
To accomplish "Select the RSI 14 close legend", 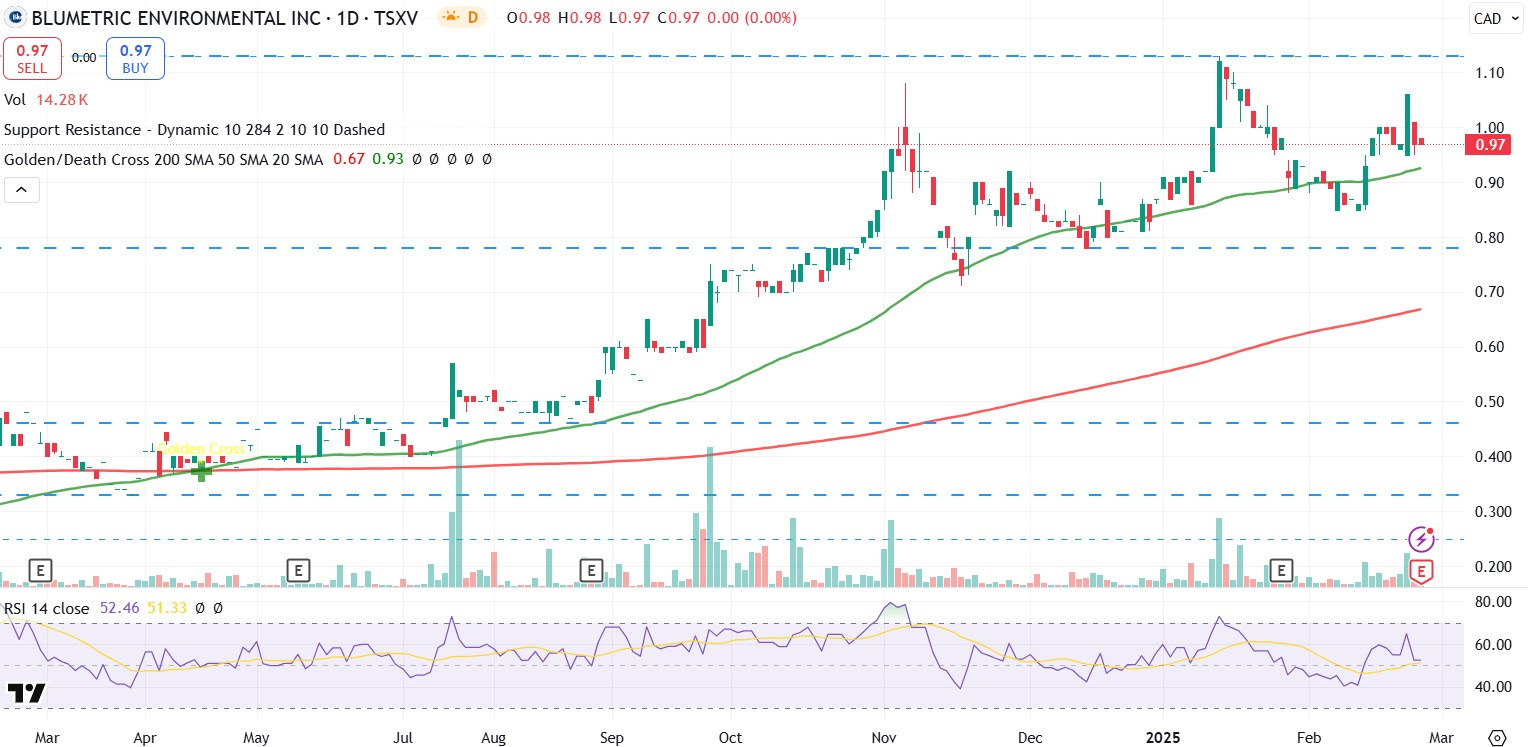I will [x=47, y=608].
